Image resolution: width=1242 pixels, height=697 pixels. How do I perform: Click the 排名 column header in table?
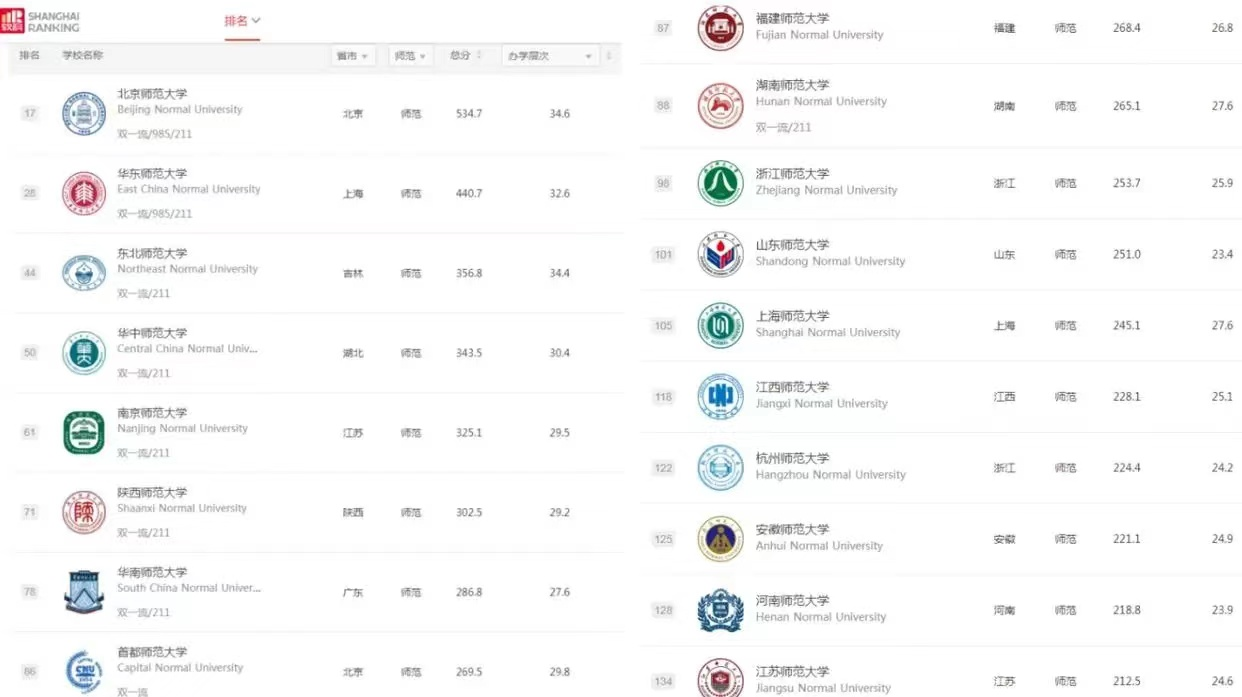[30, 56]
